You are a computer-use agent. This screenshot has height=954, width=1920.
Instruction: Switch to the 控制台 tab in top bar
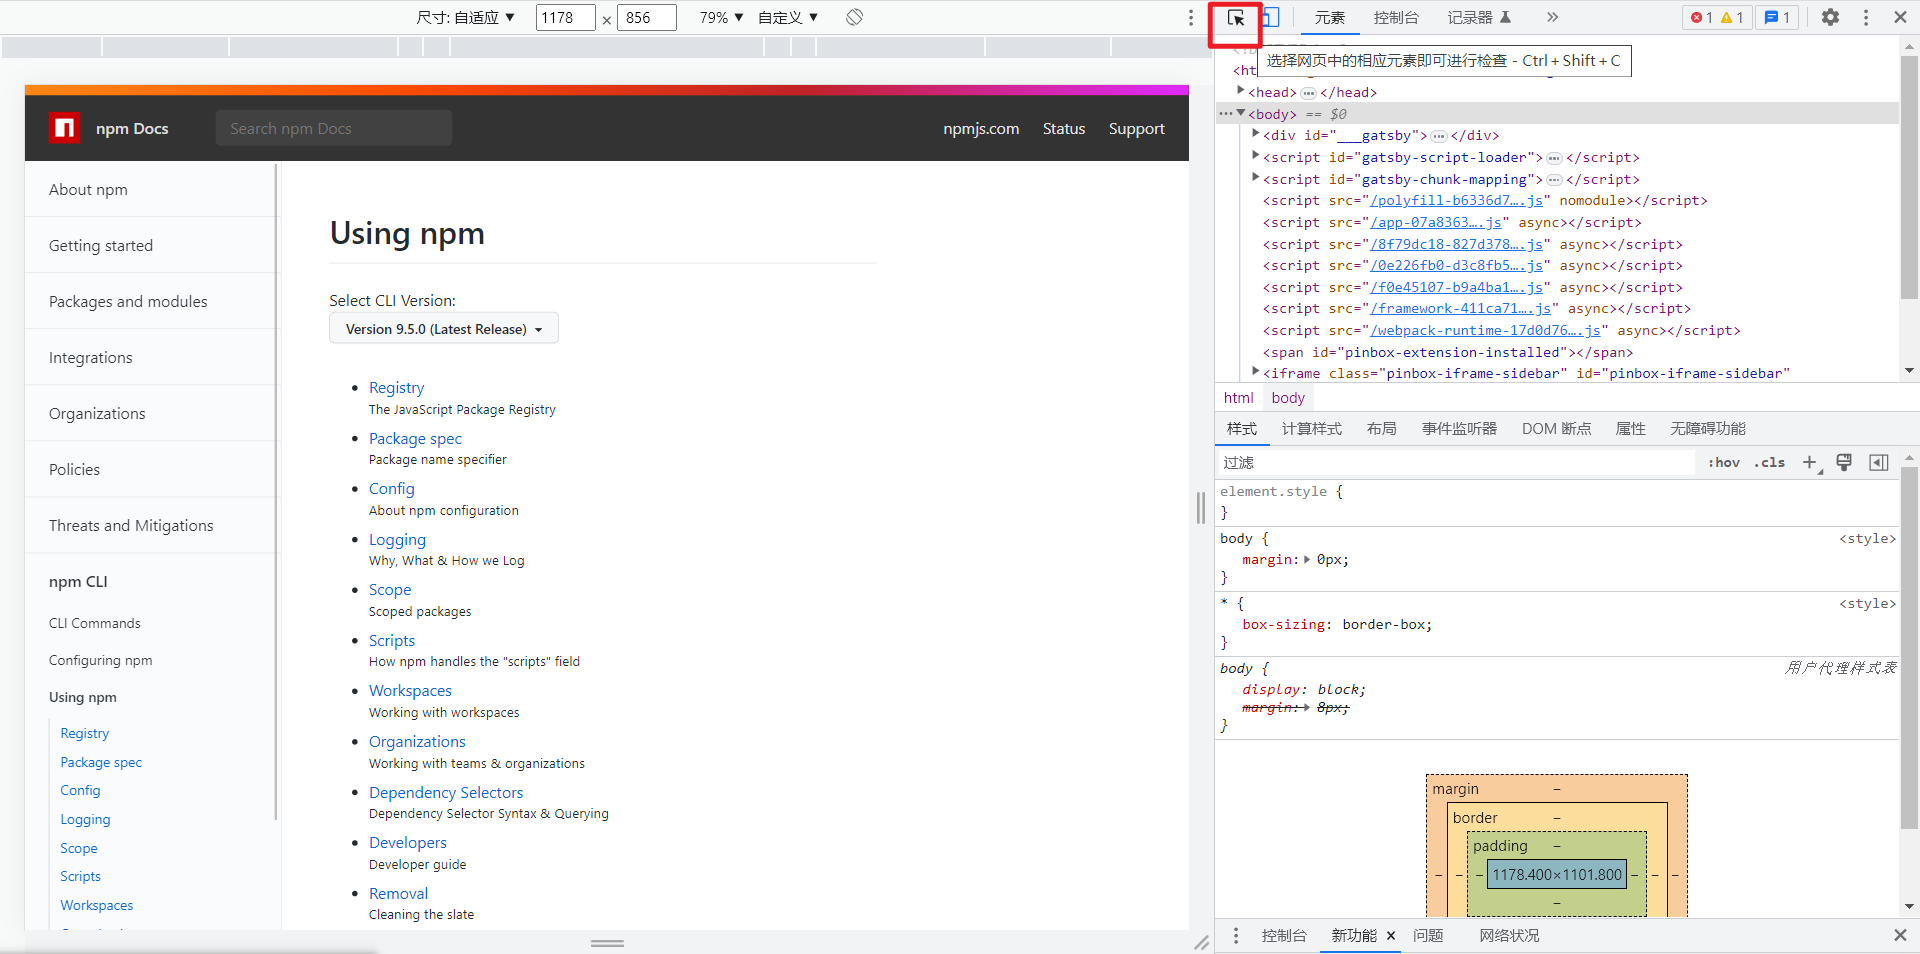1396,17
